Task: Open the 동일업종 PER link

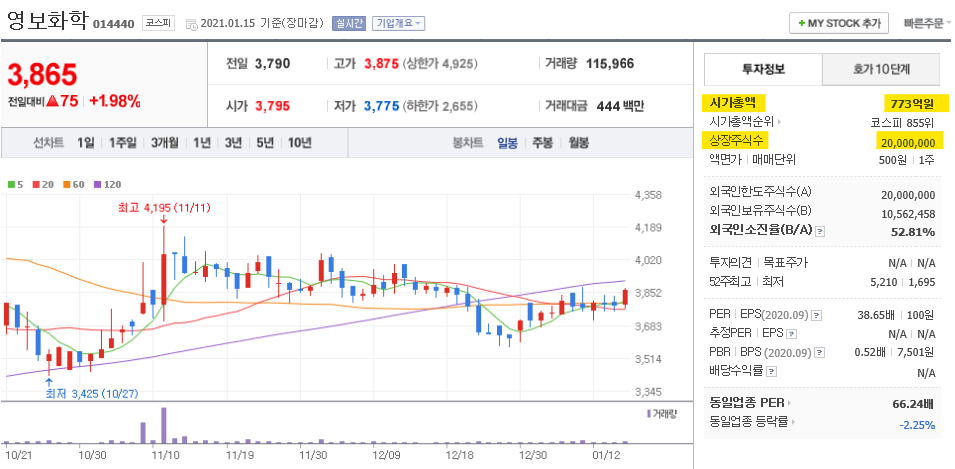Action: click(x=752, y=403)
